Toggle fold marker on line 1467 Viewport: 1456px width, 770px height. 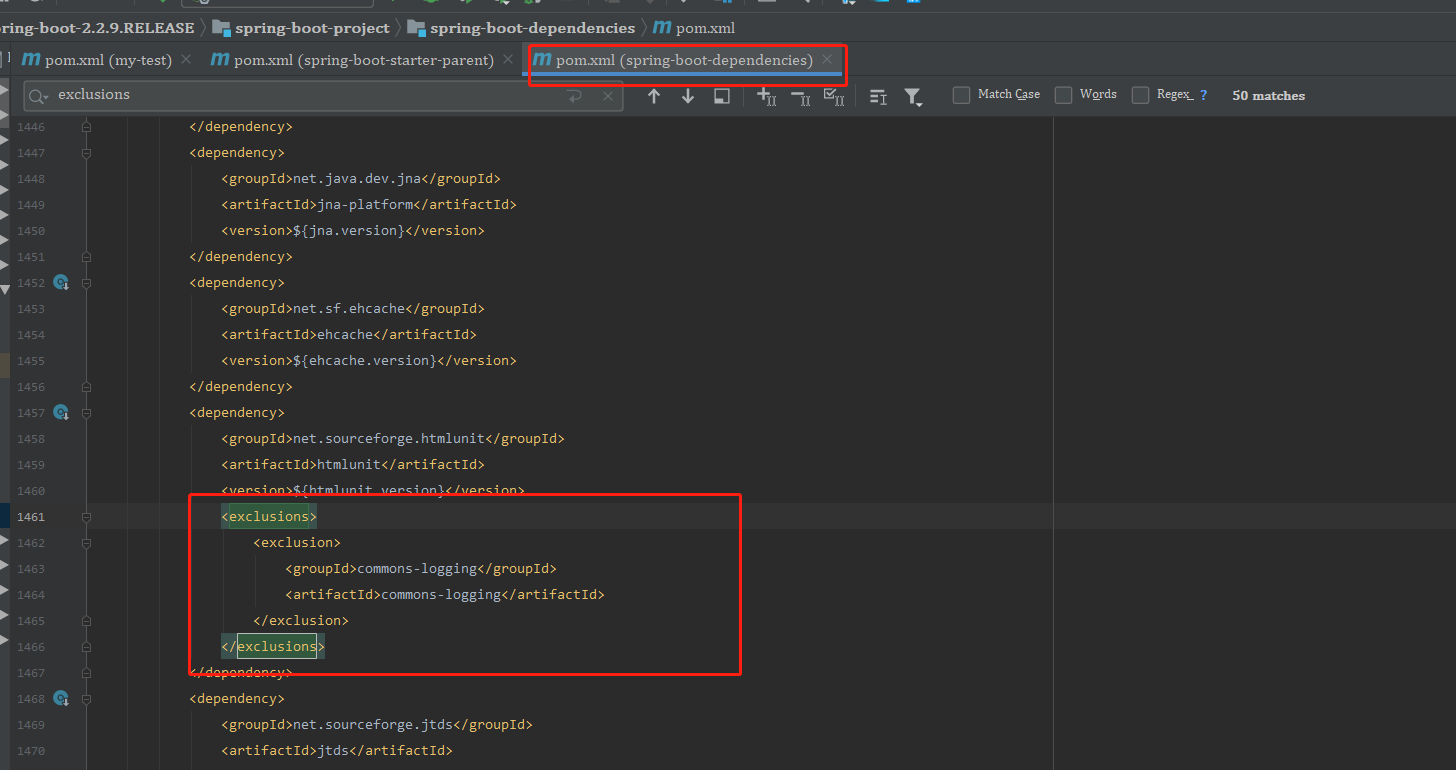point(86,673)
